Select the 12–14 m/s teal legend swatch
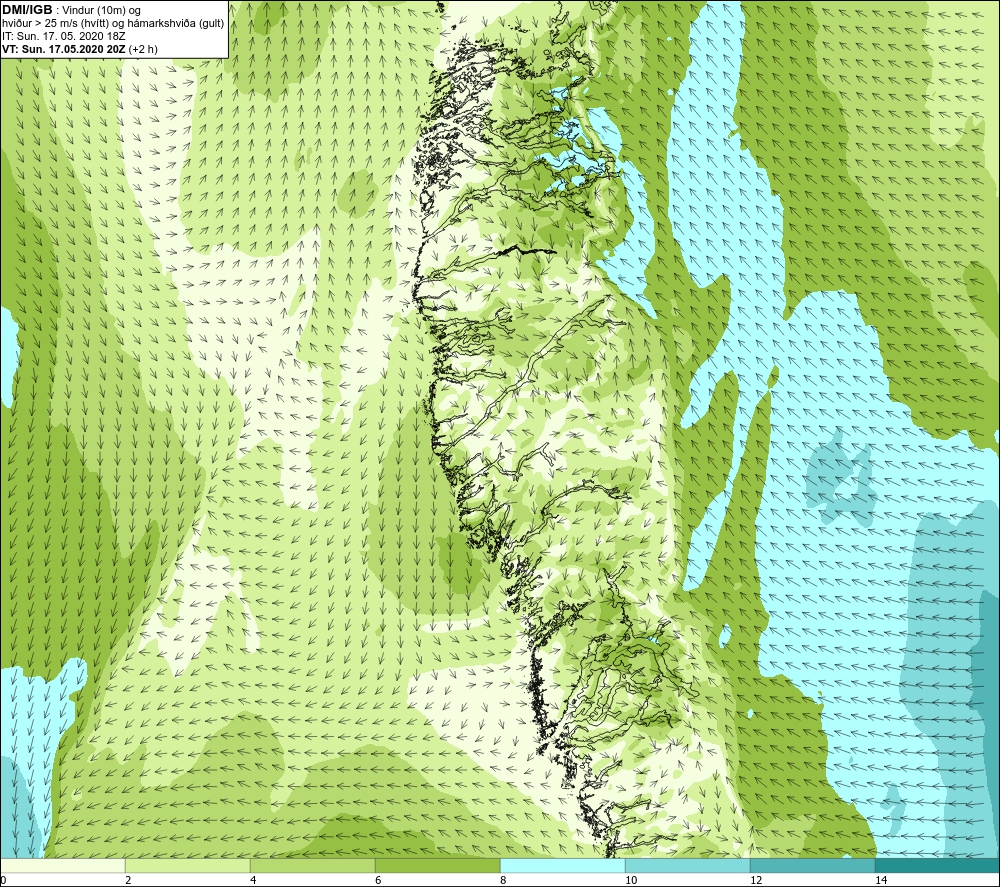This screenshot has height=887, width=1000. point(812,865)
